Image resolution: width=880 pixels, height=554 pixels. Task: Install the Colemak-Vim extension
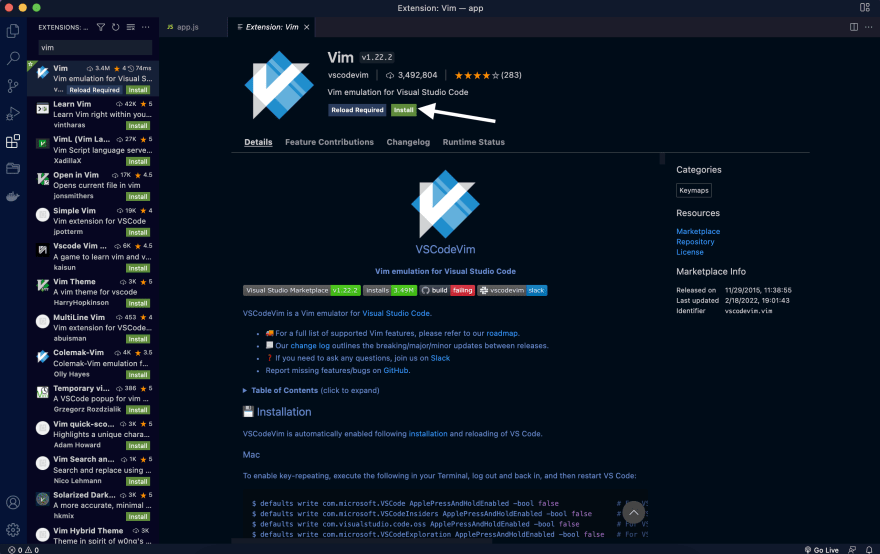pyautogui.click(x=138, y=374)
